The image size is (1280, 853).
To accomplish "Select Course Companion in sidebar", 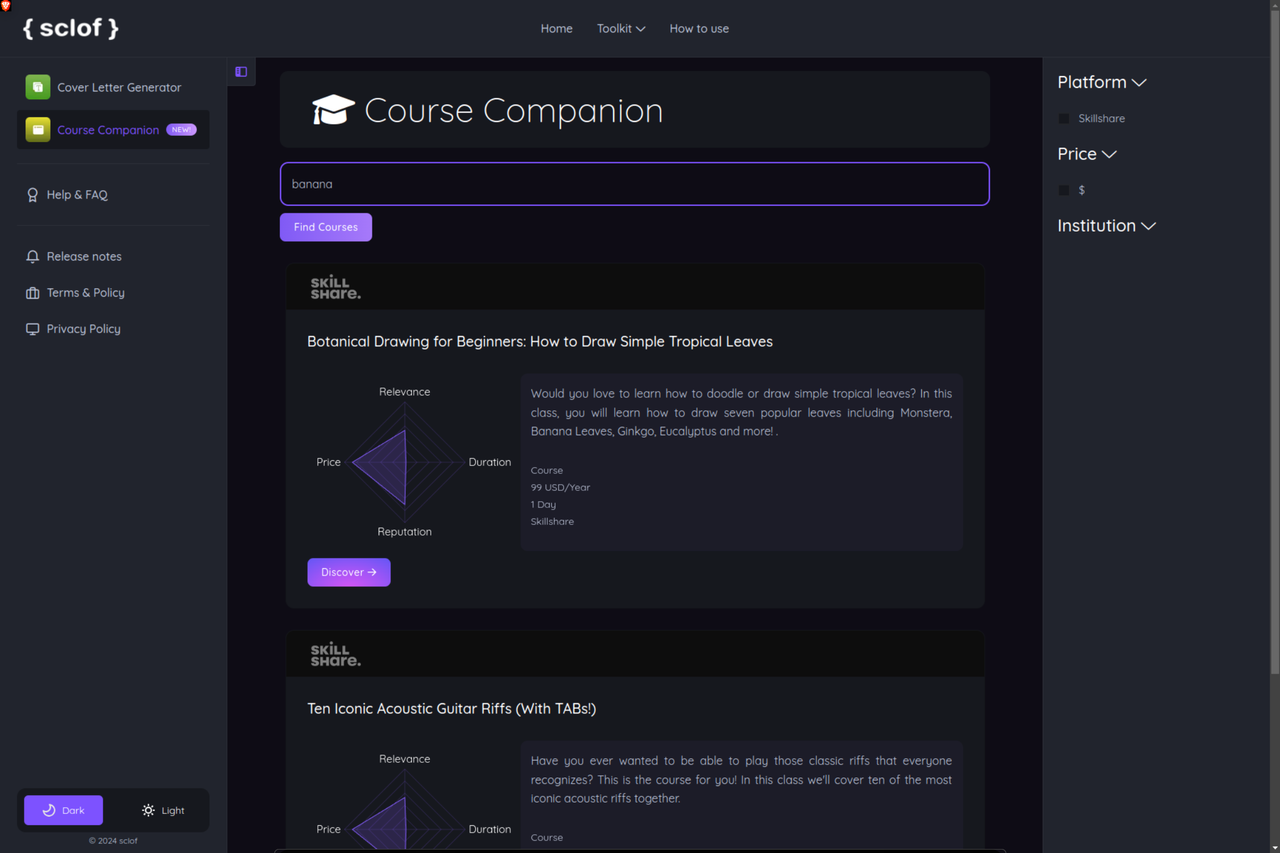I will 113,129.
